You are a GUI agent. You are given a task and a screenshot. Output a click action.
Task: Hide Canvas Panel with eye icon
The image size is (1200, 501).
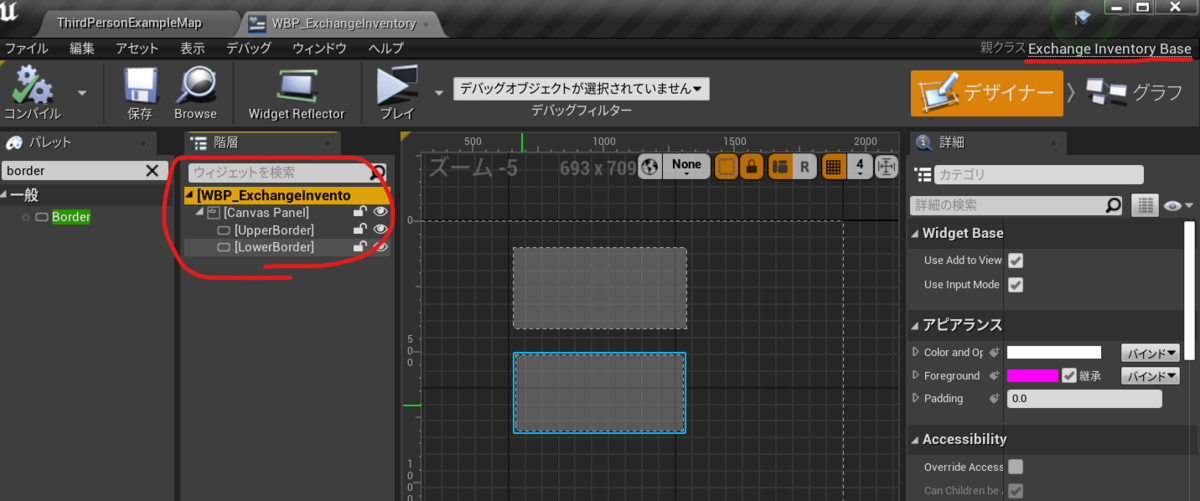click(x=380, y=213)
